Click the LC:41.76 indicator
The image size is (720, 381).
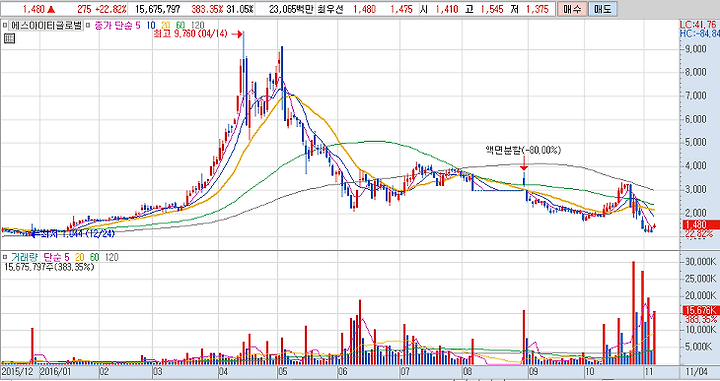[x=698, y=25]
